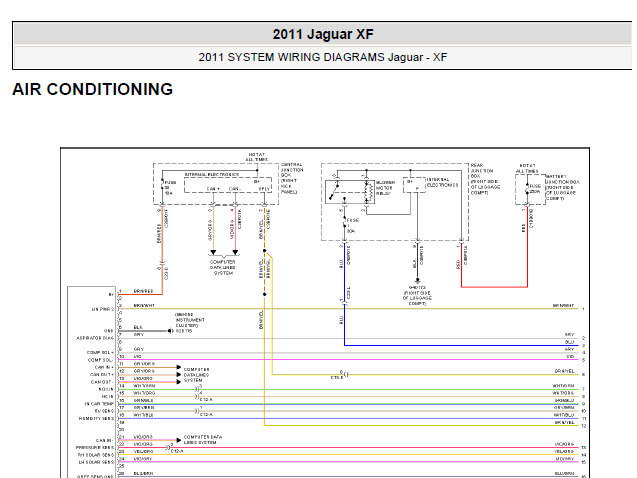Click the 'IN CAR TEMP' pin label
The height and width of the screenshot is (478, 637).
pyautogui.click(x=99, y=404)
